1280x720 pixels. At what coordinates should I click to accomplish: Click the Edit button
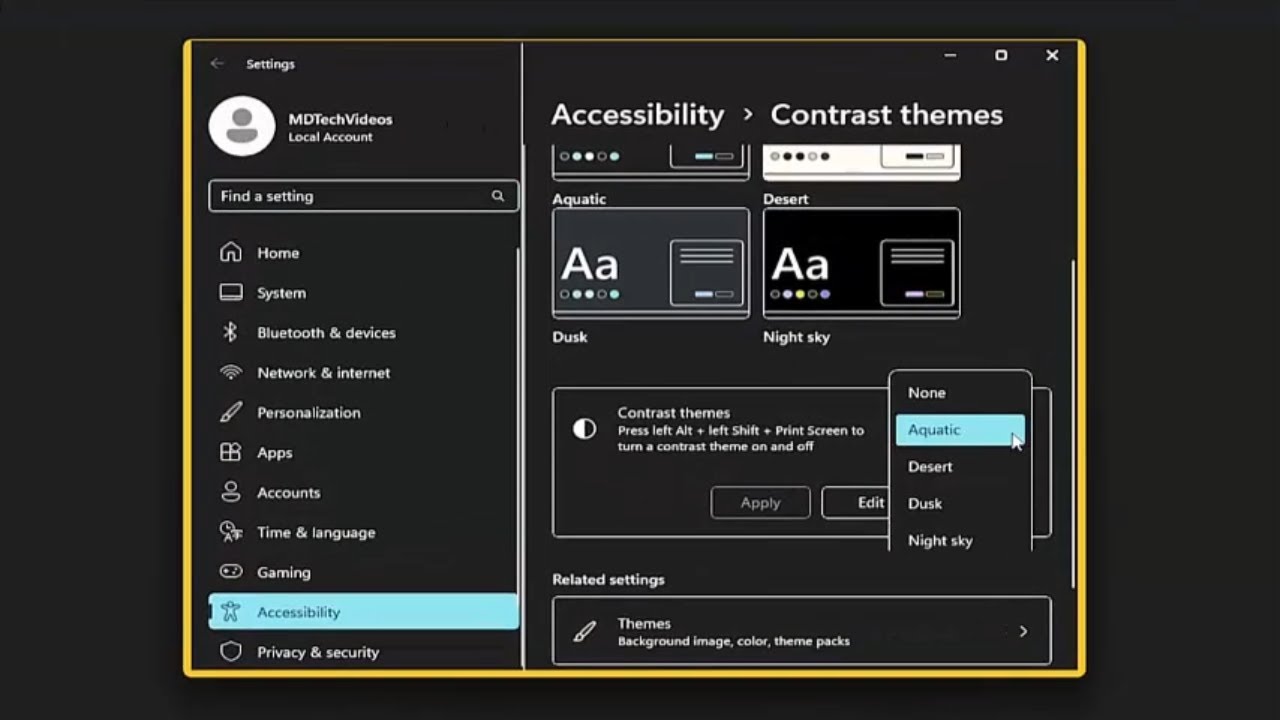click(855, 503)
